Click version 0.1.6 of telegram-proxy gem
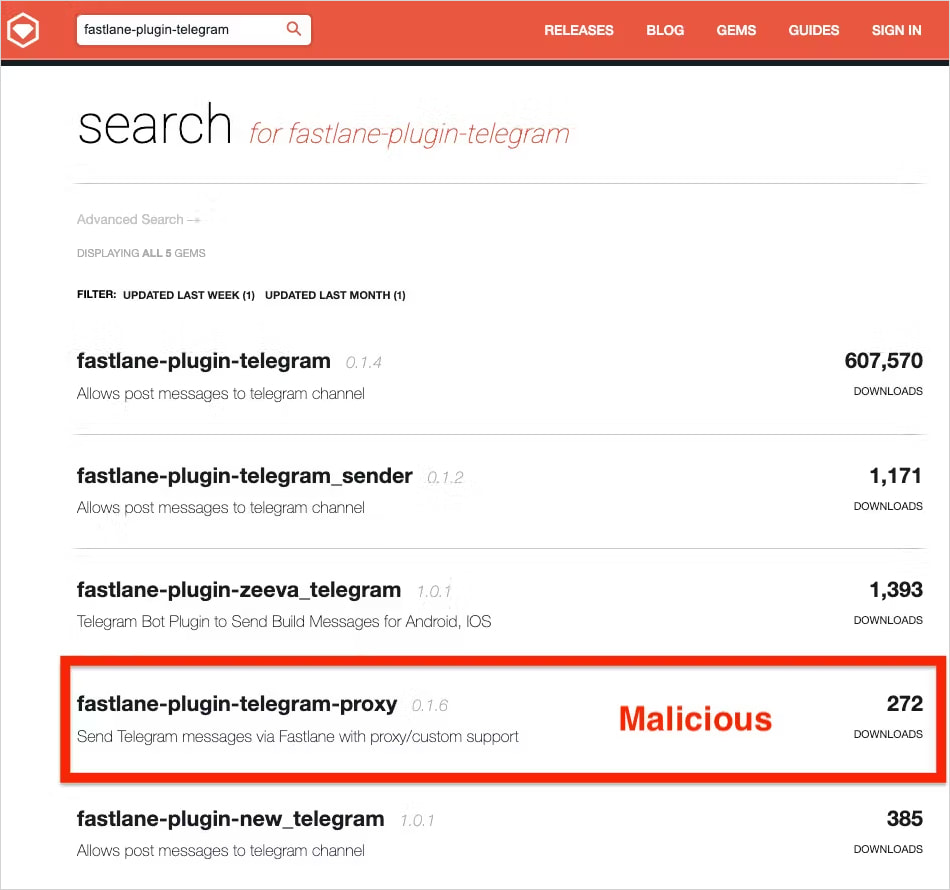Image resolution: width=950 pixels, height=890 pixels. 434,705
